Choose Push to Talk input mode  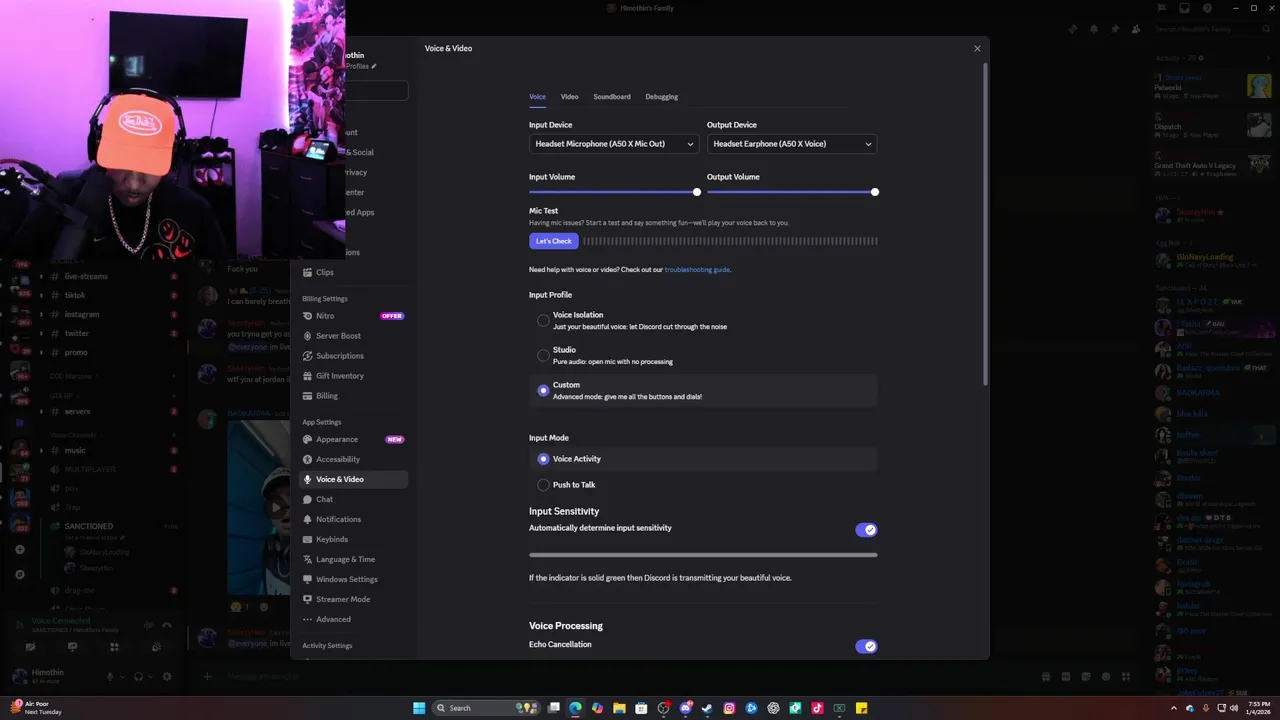pyautogui.click(x=543, y=485)
